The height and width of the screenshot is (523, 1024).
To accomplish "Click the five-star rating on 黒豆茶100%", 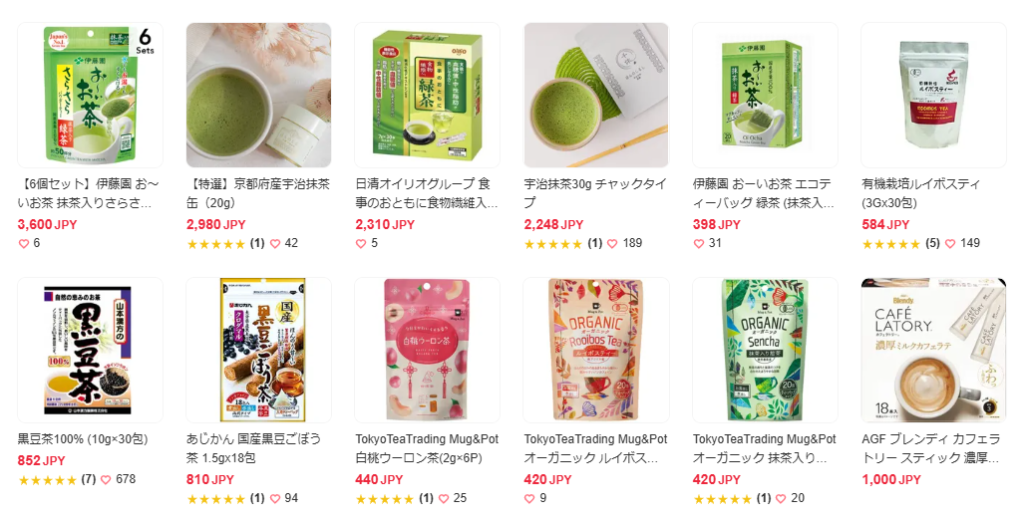I will pyautogui.click(x=48, y=481).
